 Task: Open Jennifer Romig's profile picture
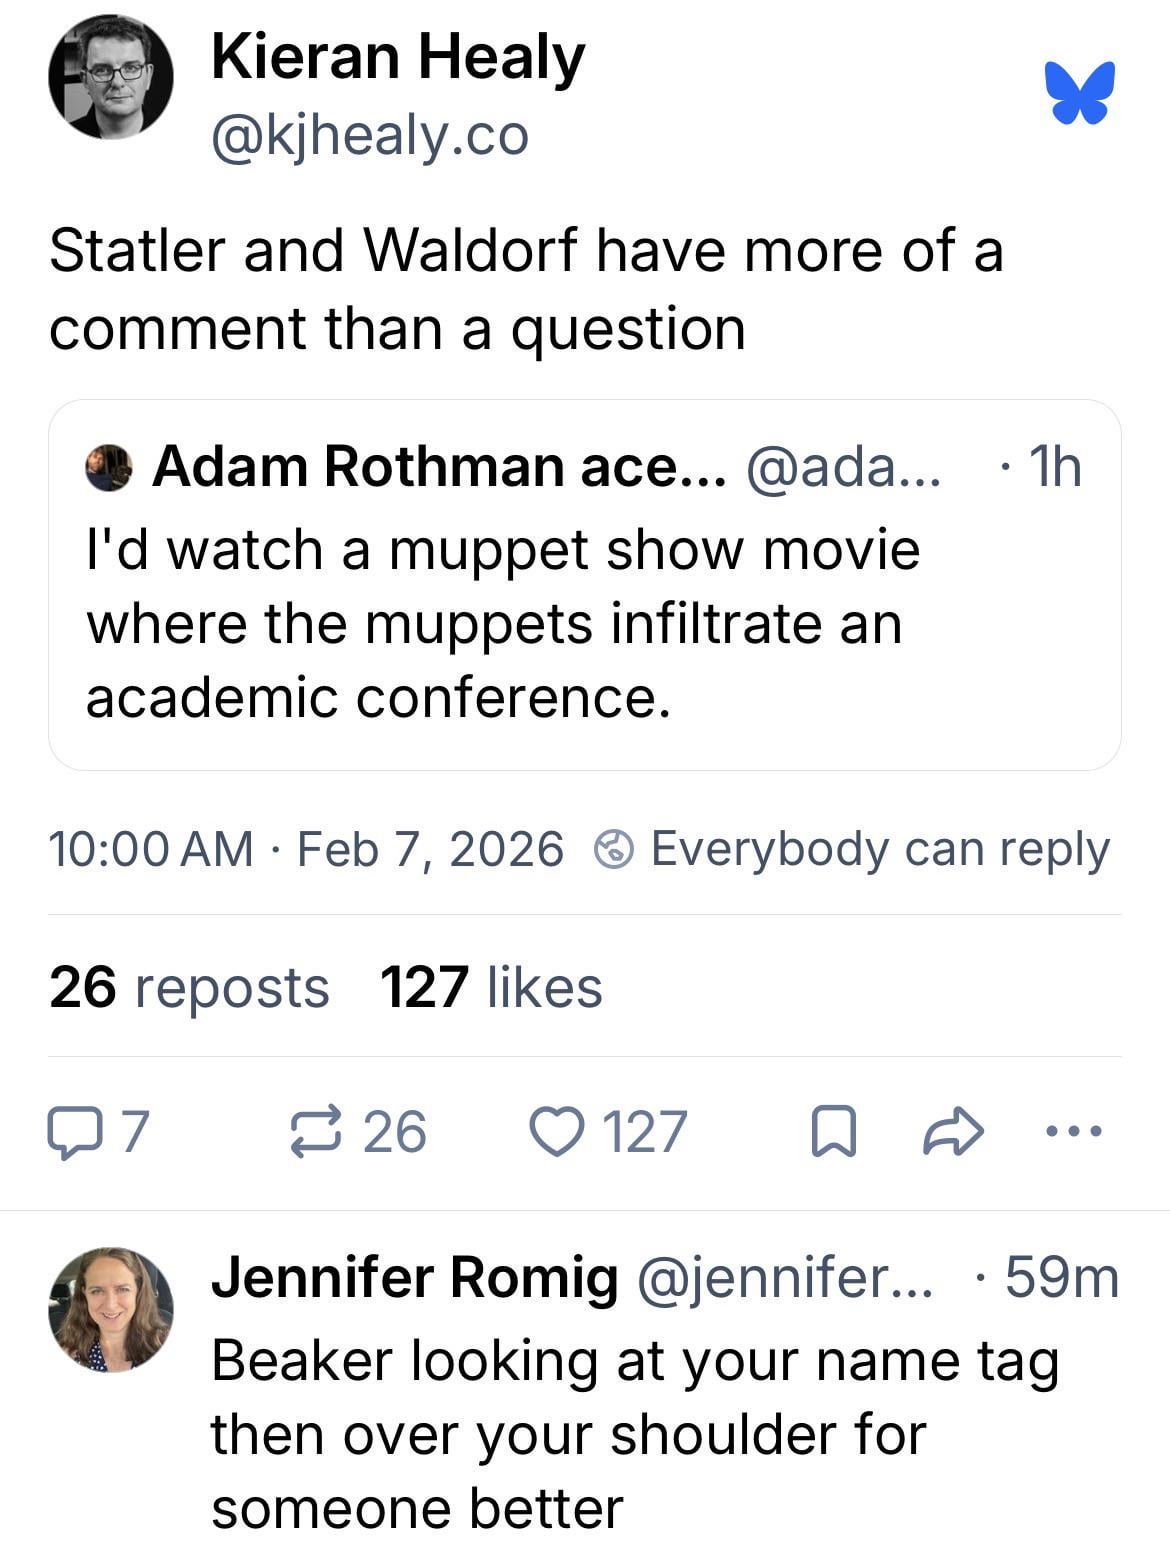pyautogui.click(x=111, y=1308)
